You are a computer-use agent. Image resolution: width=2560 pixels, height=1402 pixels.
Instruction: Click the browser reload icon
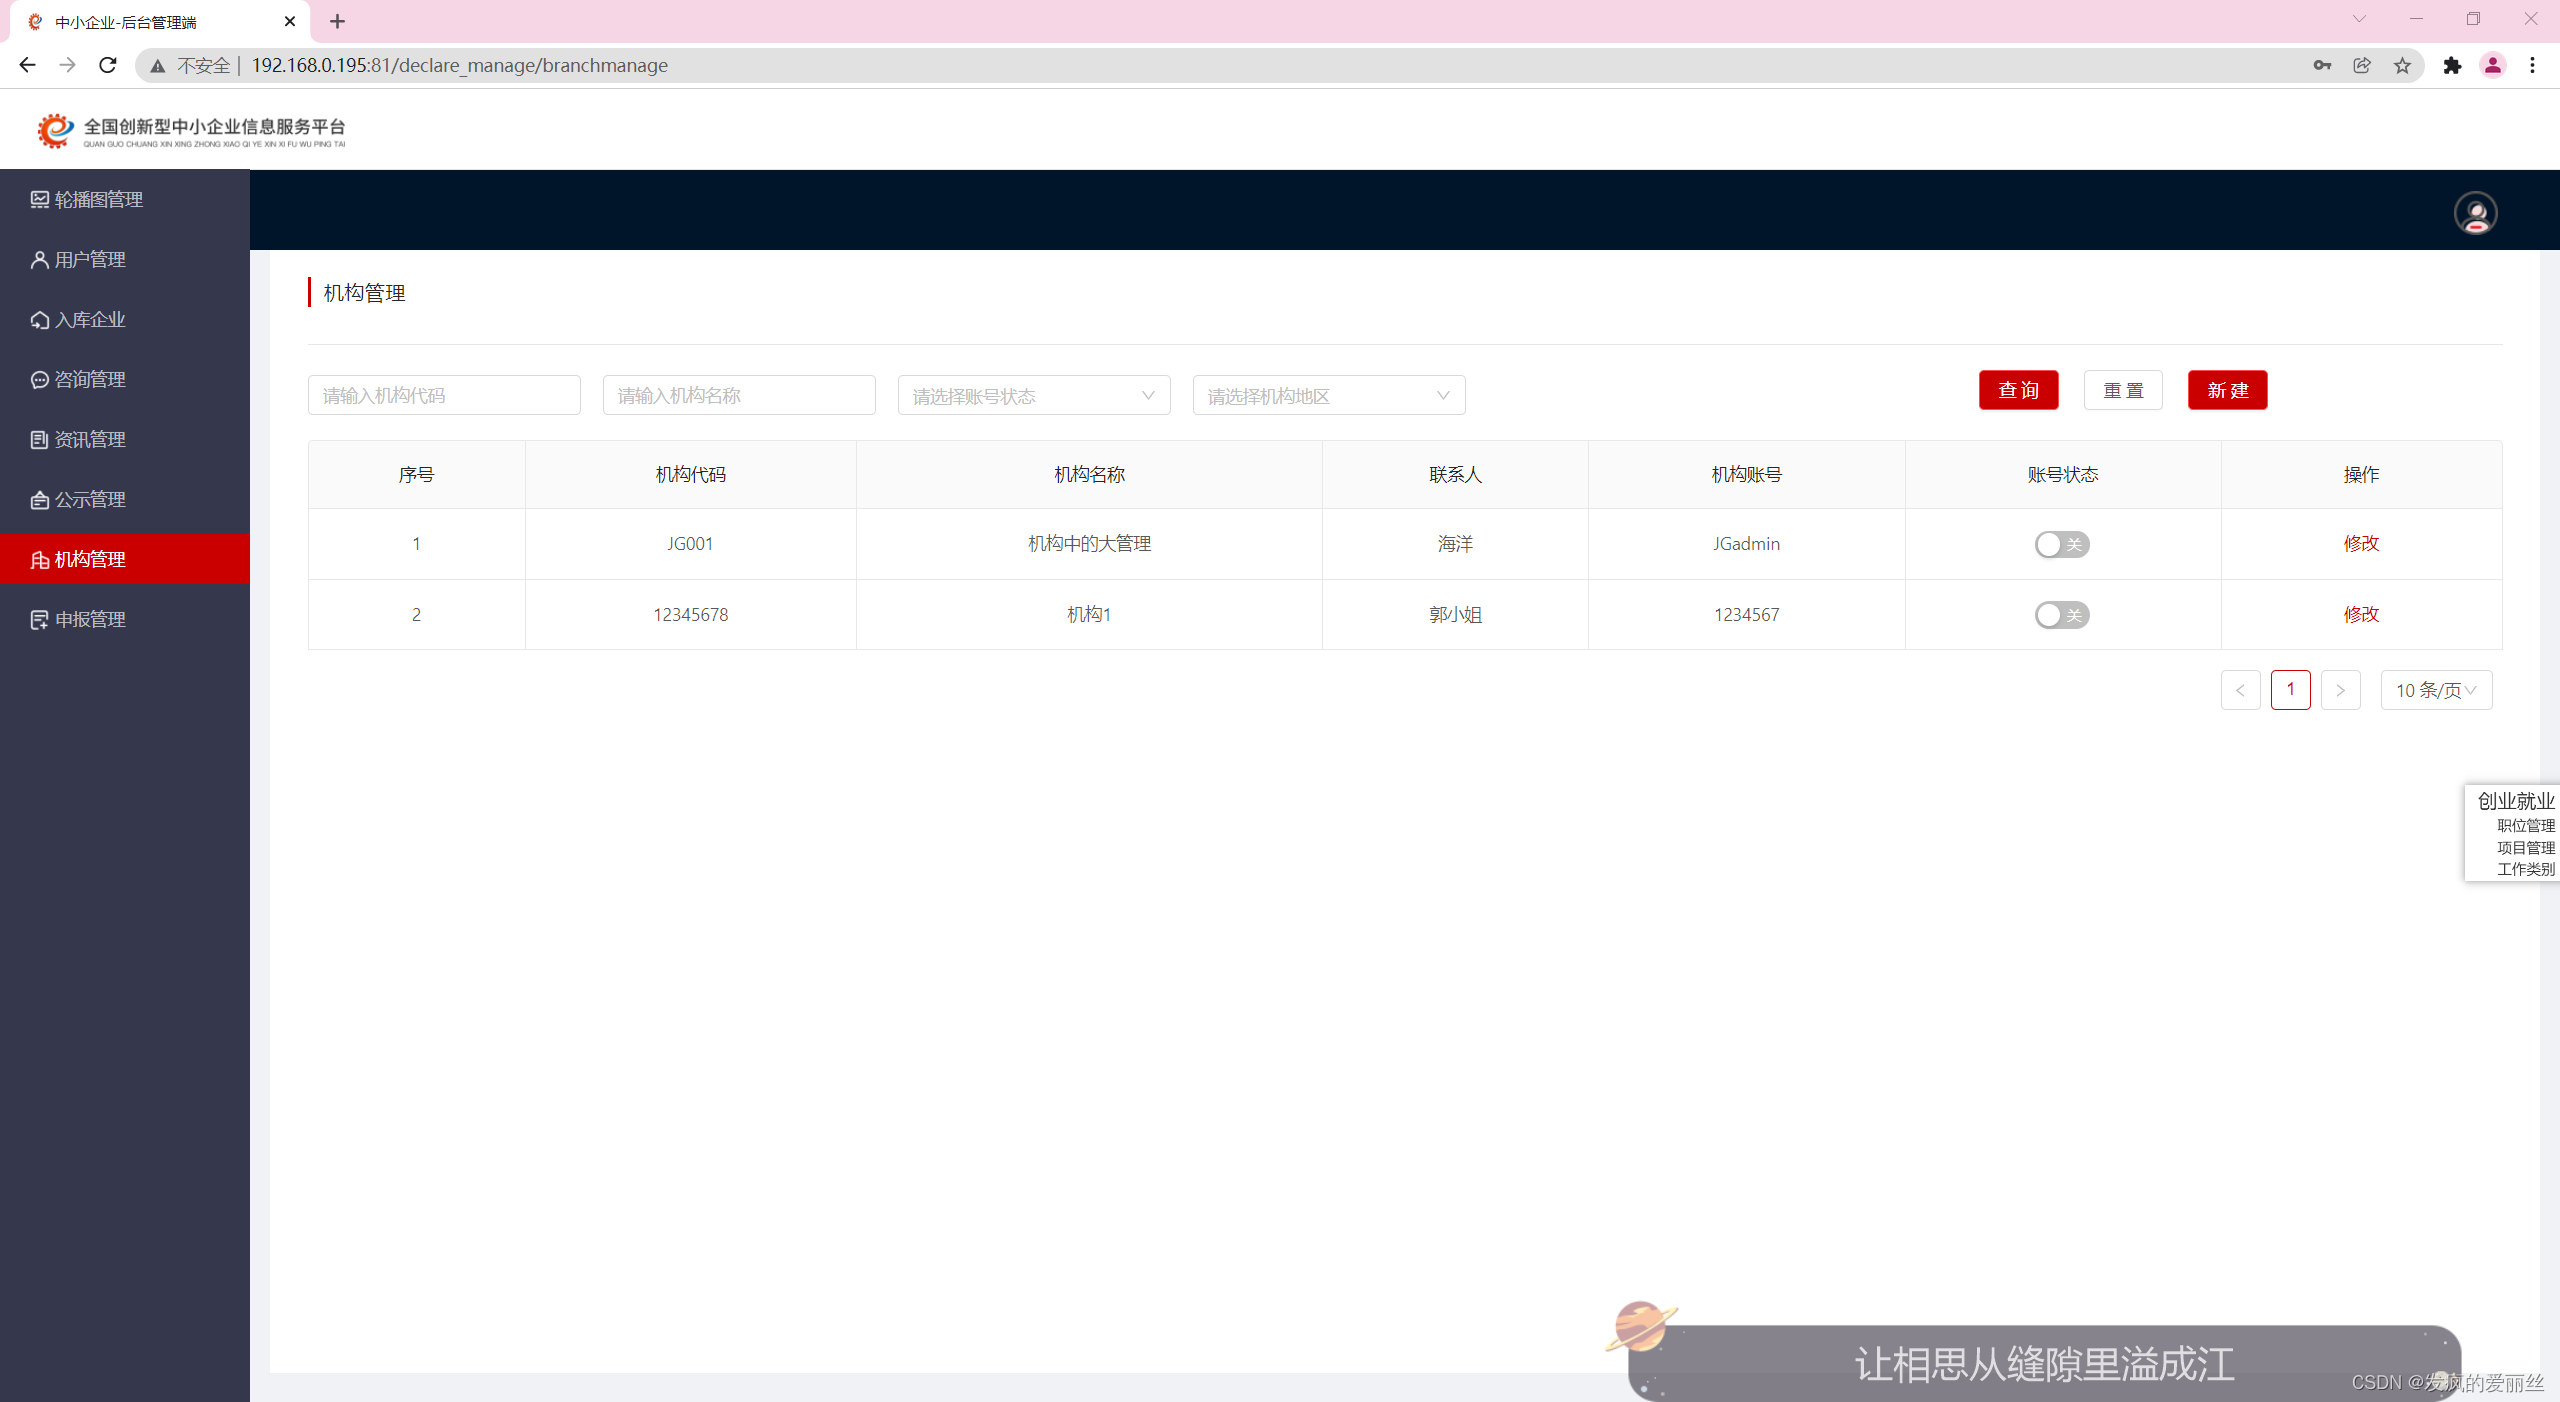coord(108,65)
